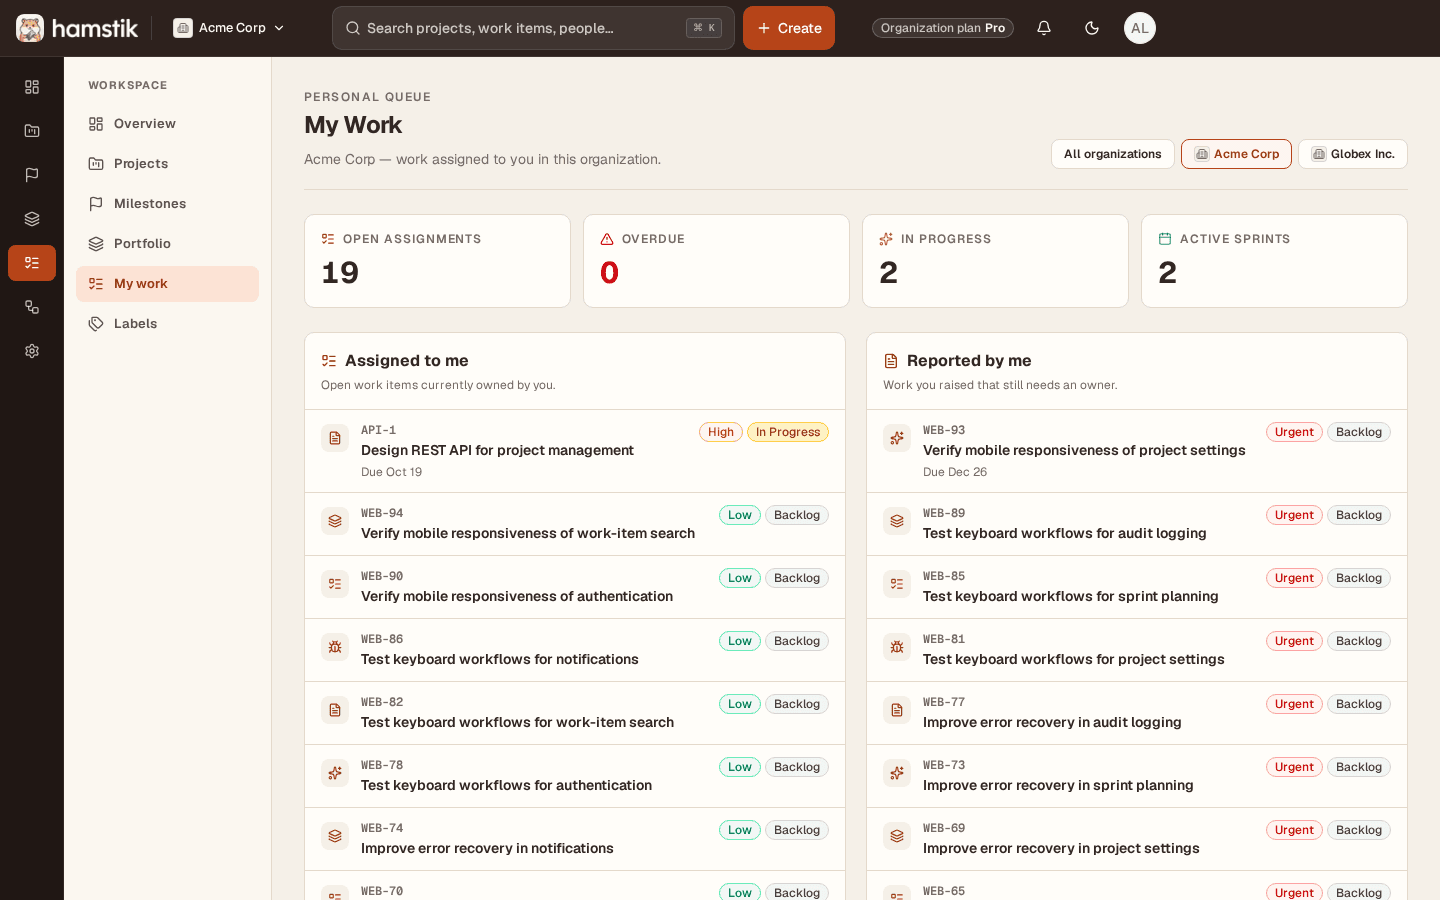Click the Open Assignments stat card
Screen dimensions: 1440x900
[x=437, y=261]
